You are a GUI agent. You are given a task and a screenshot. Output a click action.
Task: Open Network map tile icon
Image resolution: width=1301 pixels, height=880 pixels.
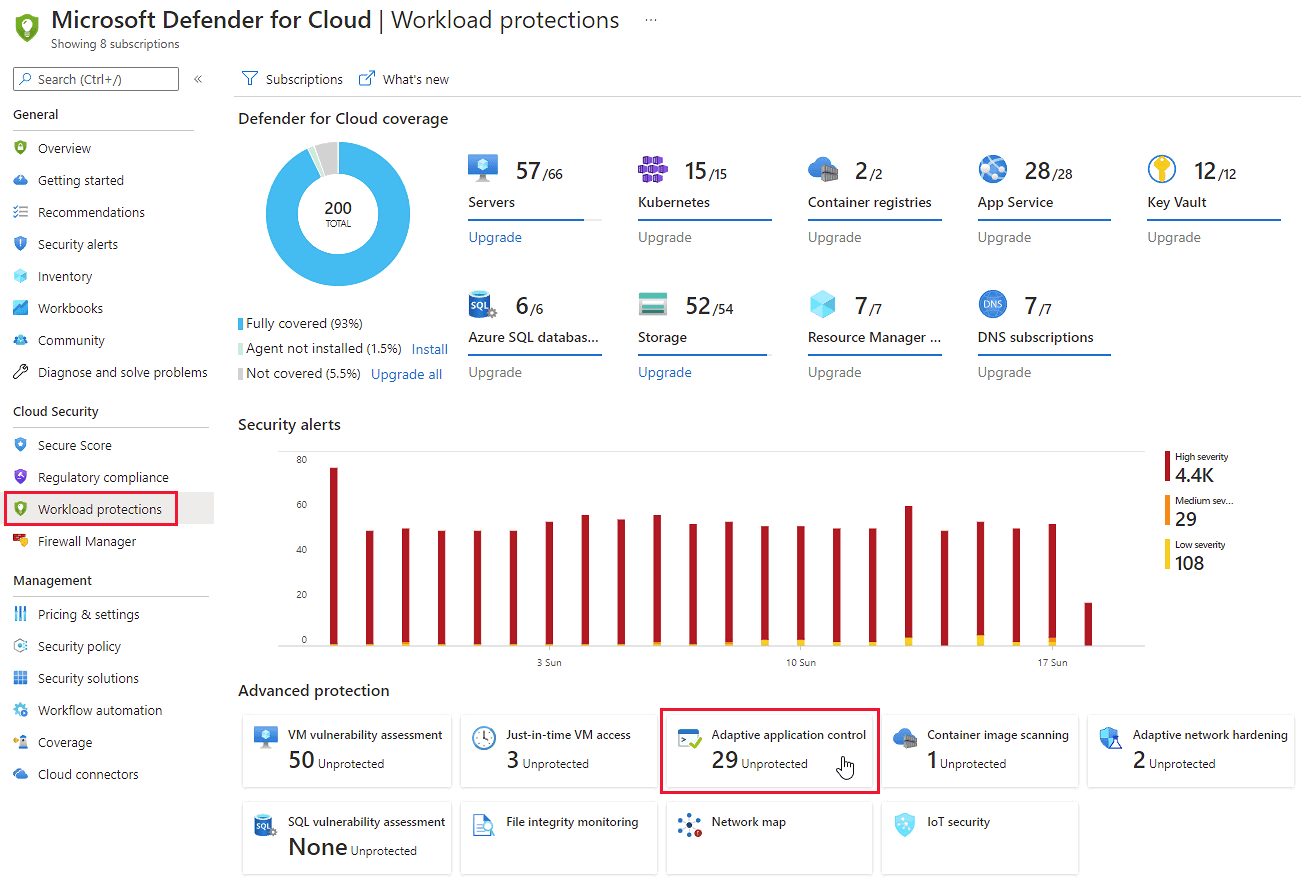689,825
